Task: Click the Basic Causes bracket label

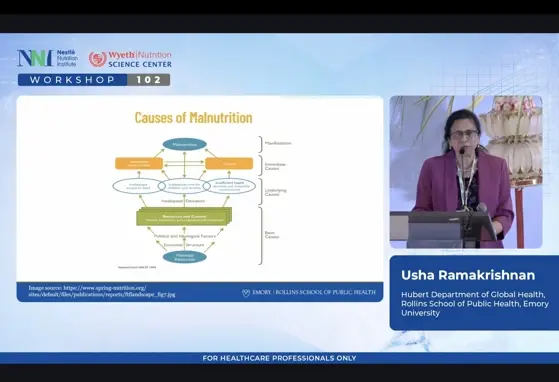Action: tap(272, 234)
